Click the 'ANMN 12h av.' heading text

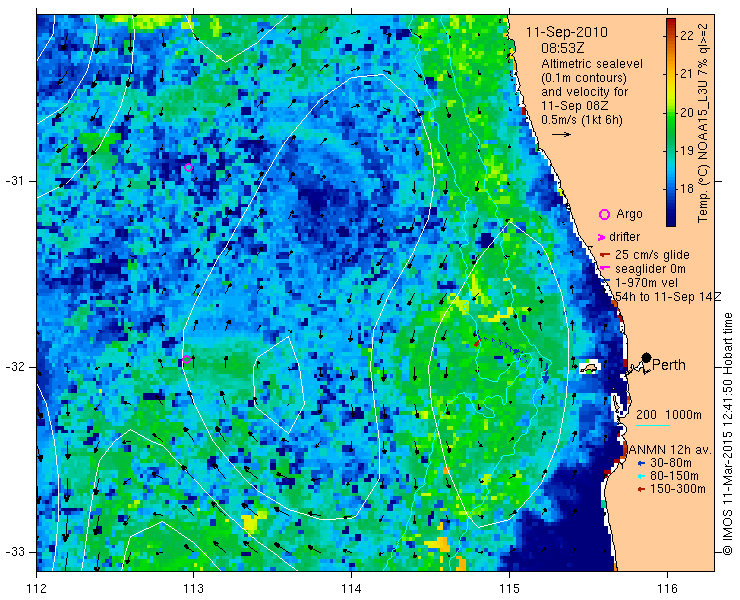pos(668,449)
